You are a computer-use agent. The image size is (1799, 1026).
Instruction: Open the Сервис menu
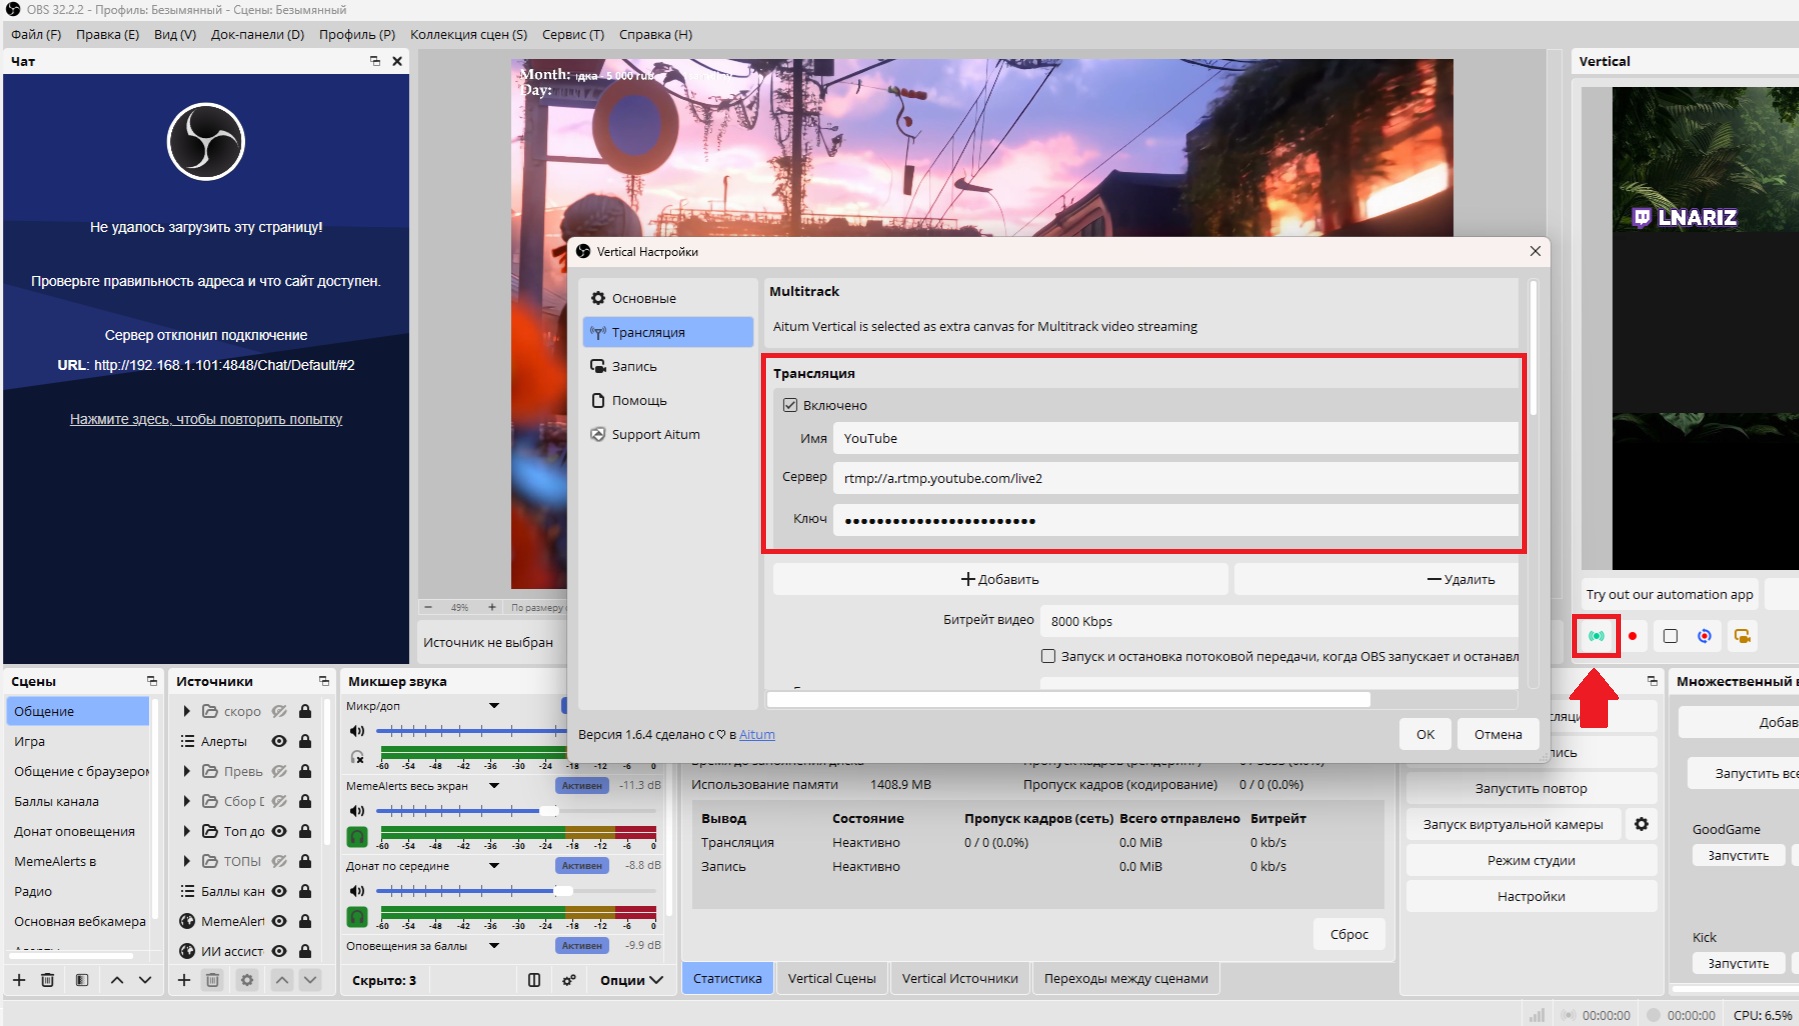(x=573, y=34)
